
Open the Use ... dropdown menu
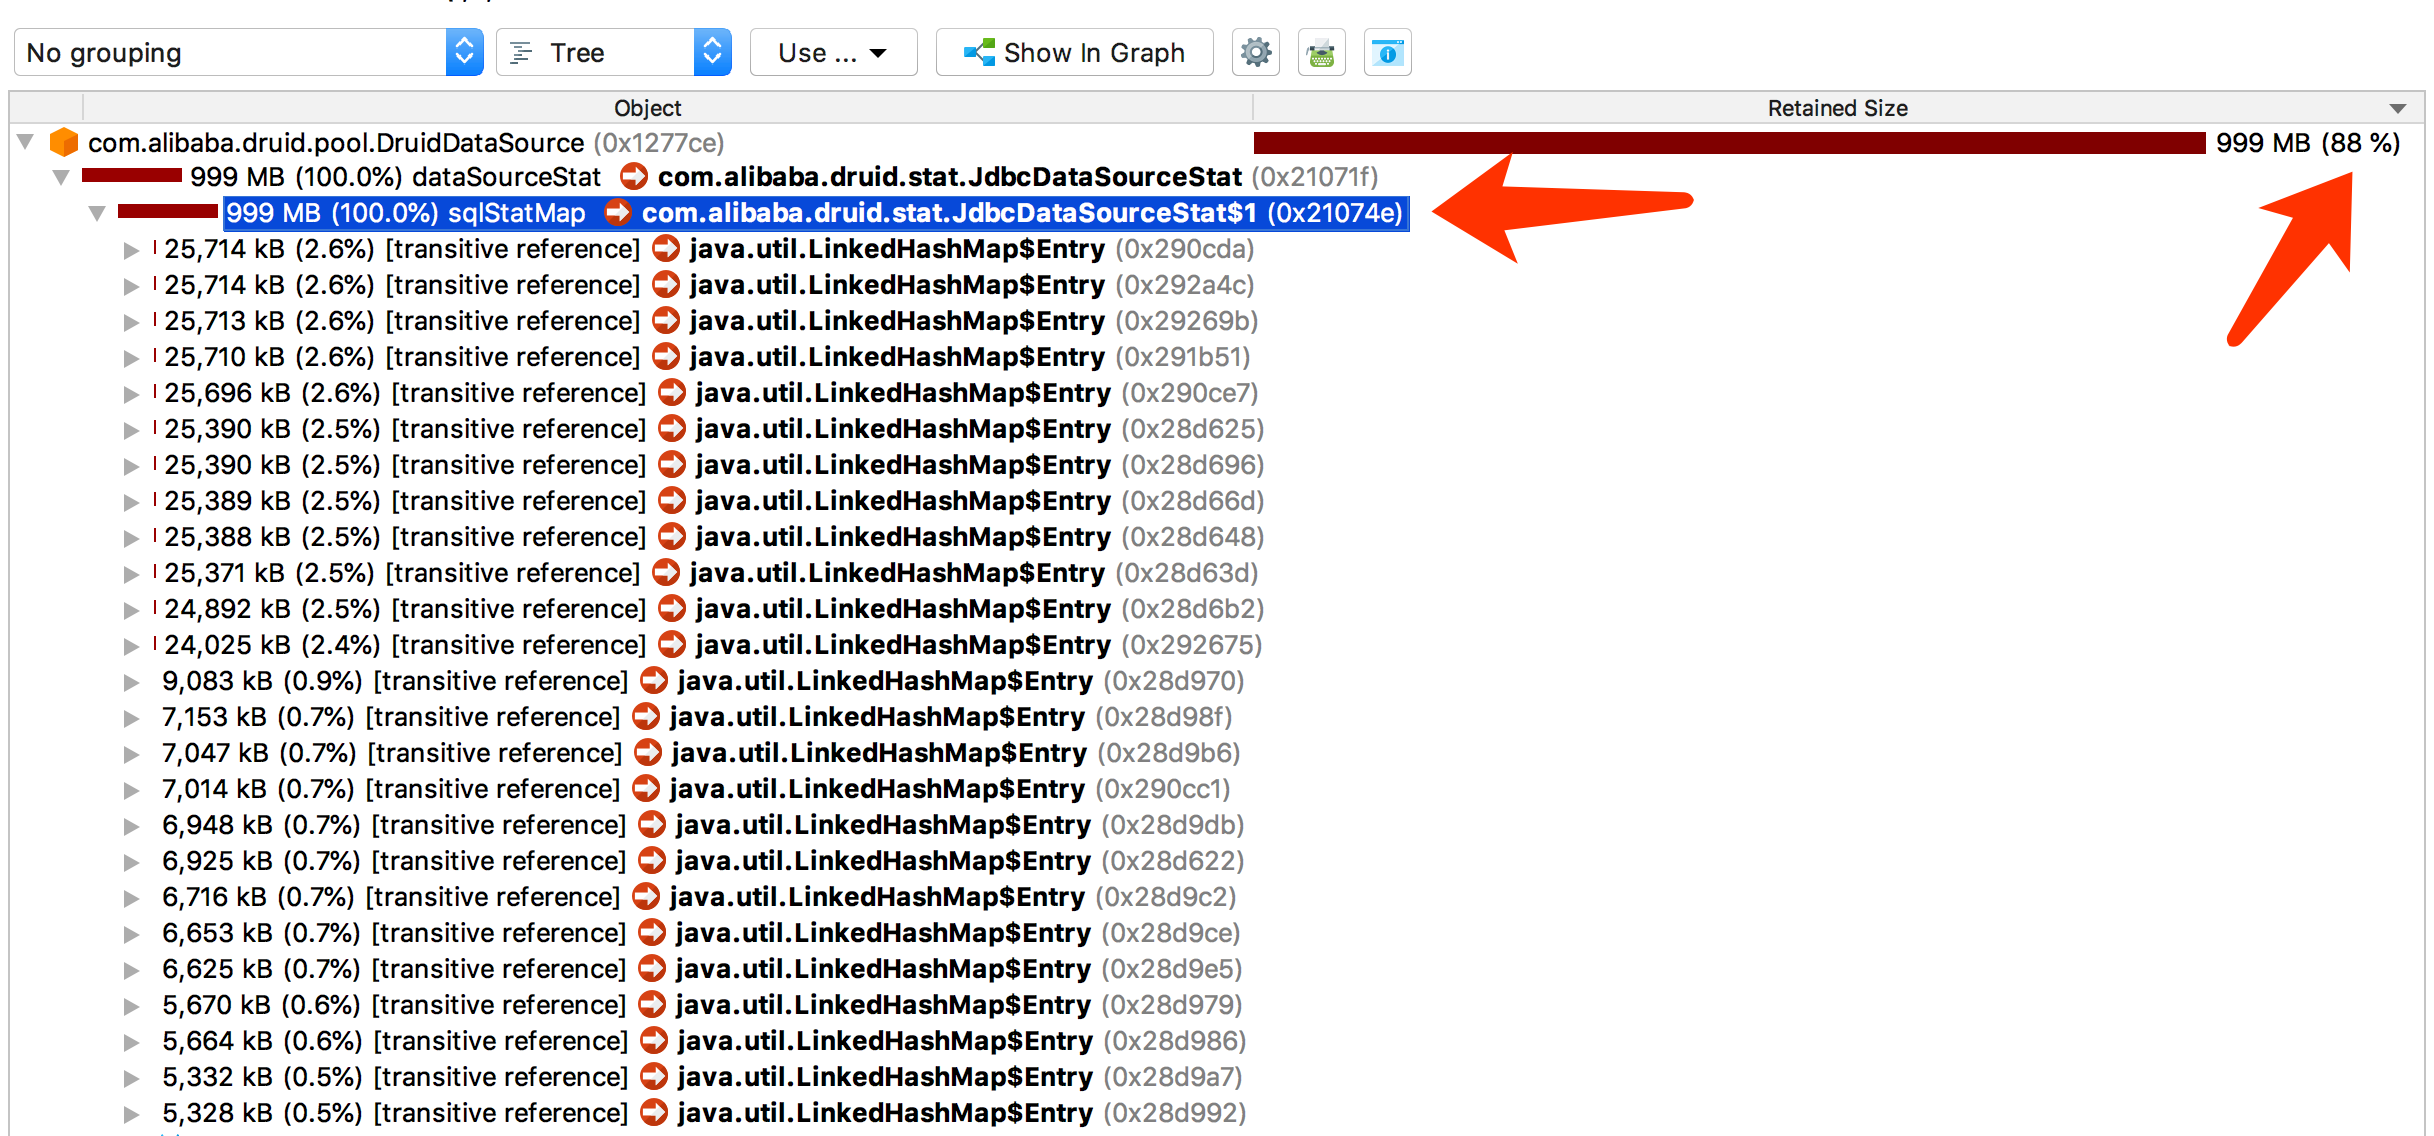833,52
